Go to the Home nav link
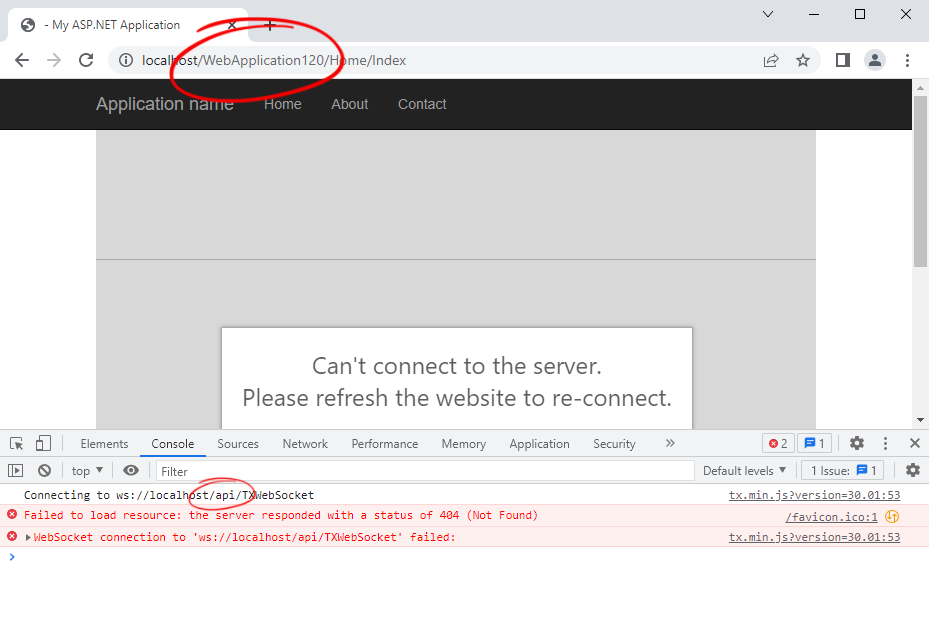The image size is (929, 642). 283,104
